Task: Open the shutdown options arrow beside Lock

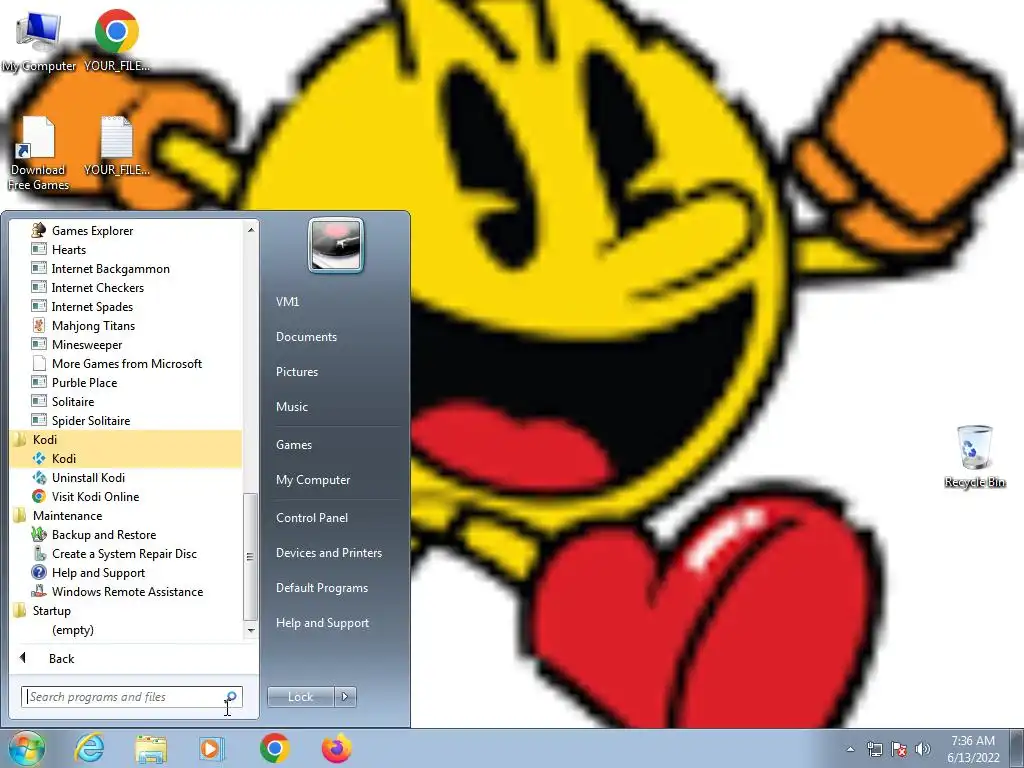Action: pyautogui.click(x=345, y=697)
